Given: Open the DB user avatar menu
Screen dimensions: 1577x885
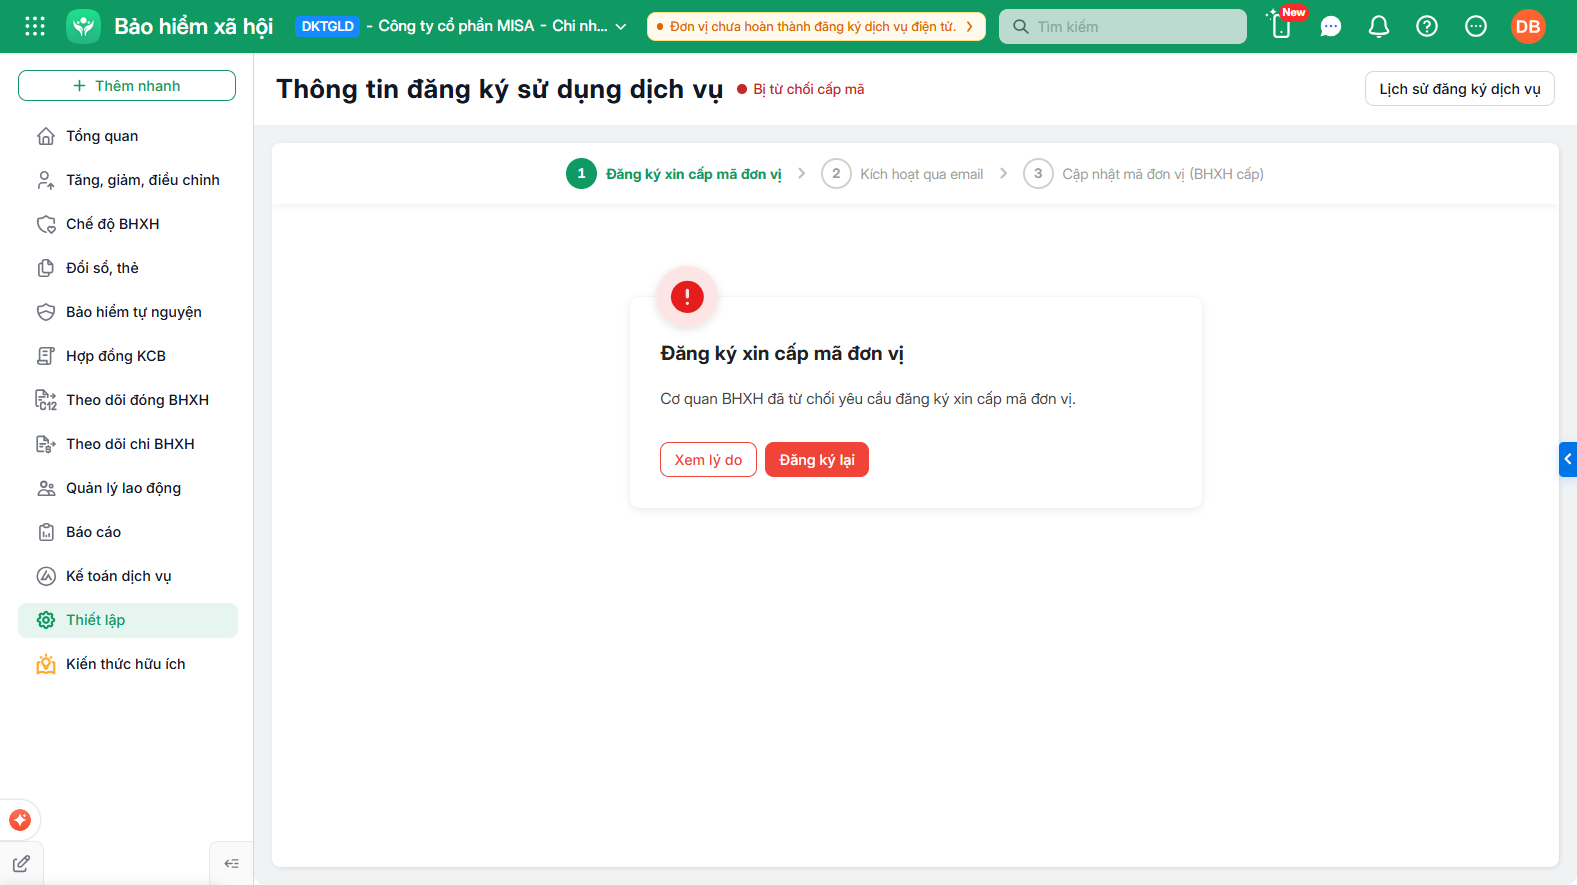Looking at the screenshot, I should click(1528, 26).
